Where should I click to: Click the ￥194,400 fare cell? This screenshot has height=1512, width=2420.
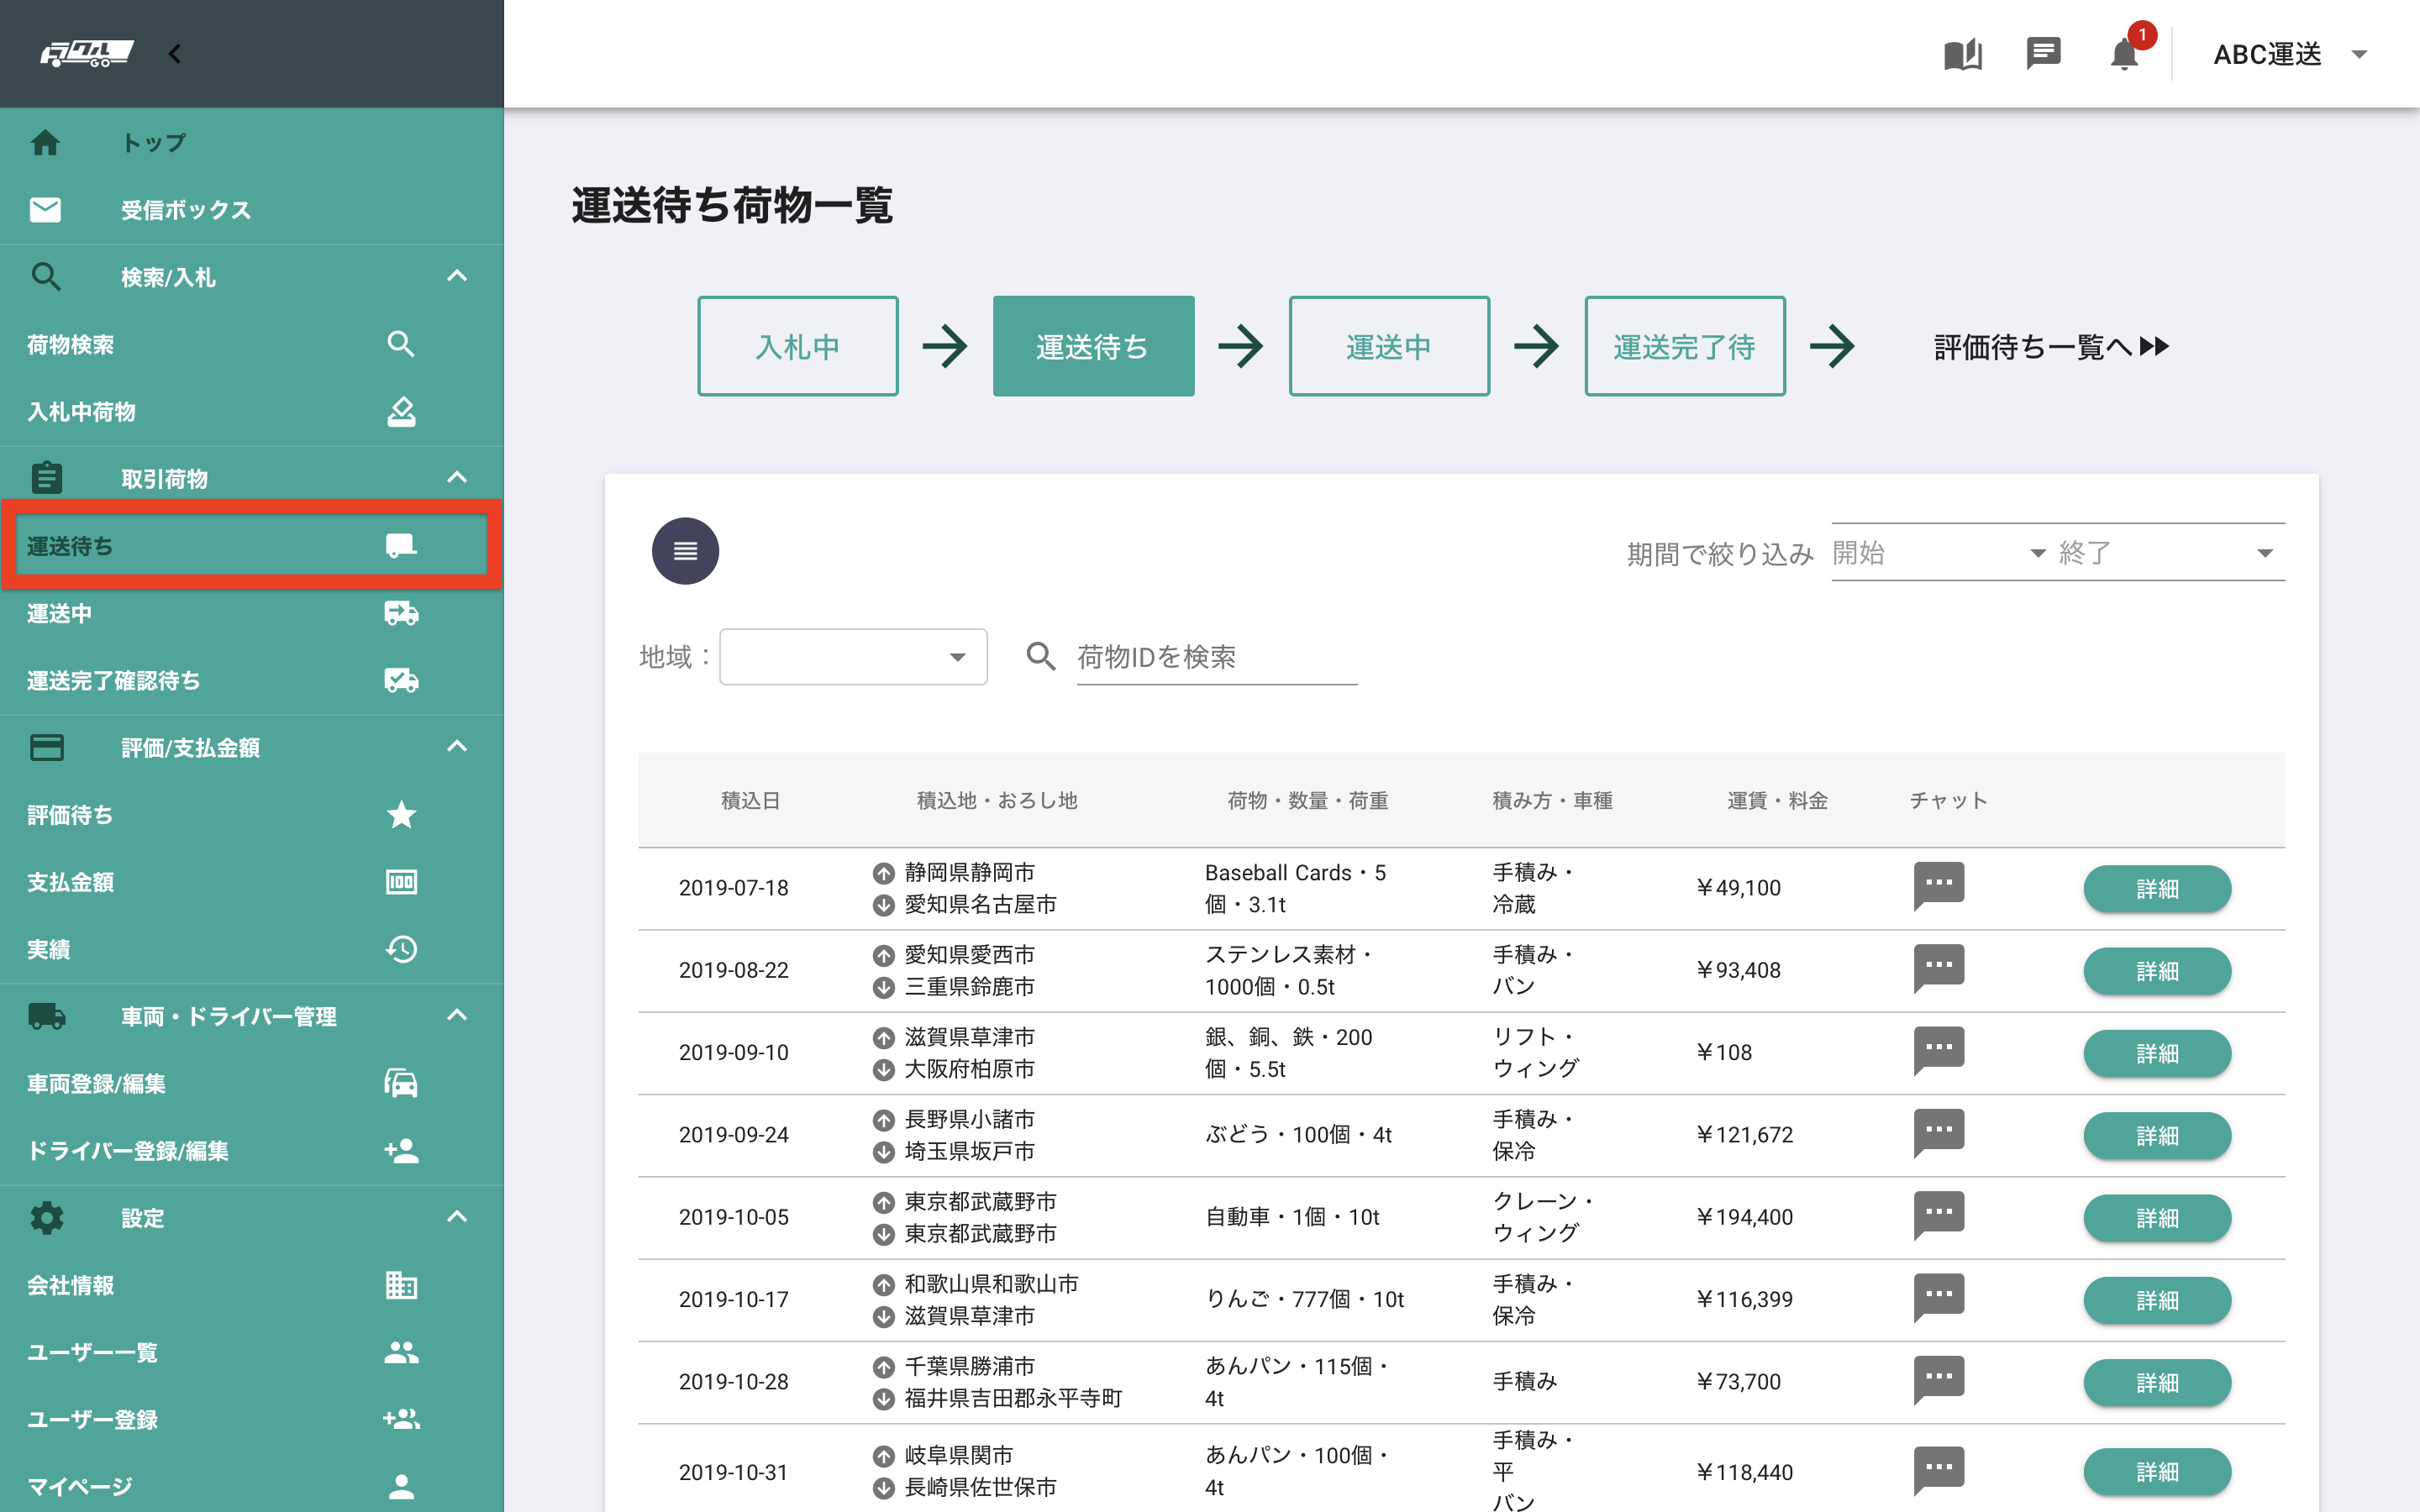tap(1745, 1217)
